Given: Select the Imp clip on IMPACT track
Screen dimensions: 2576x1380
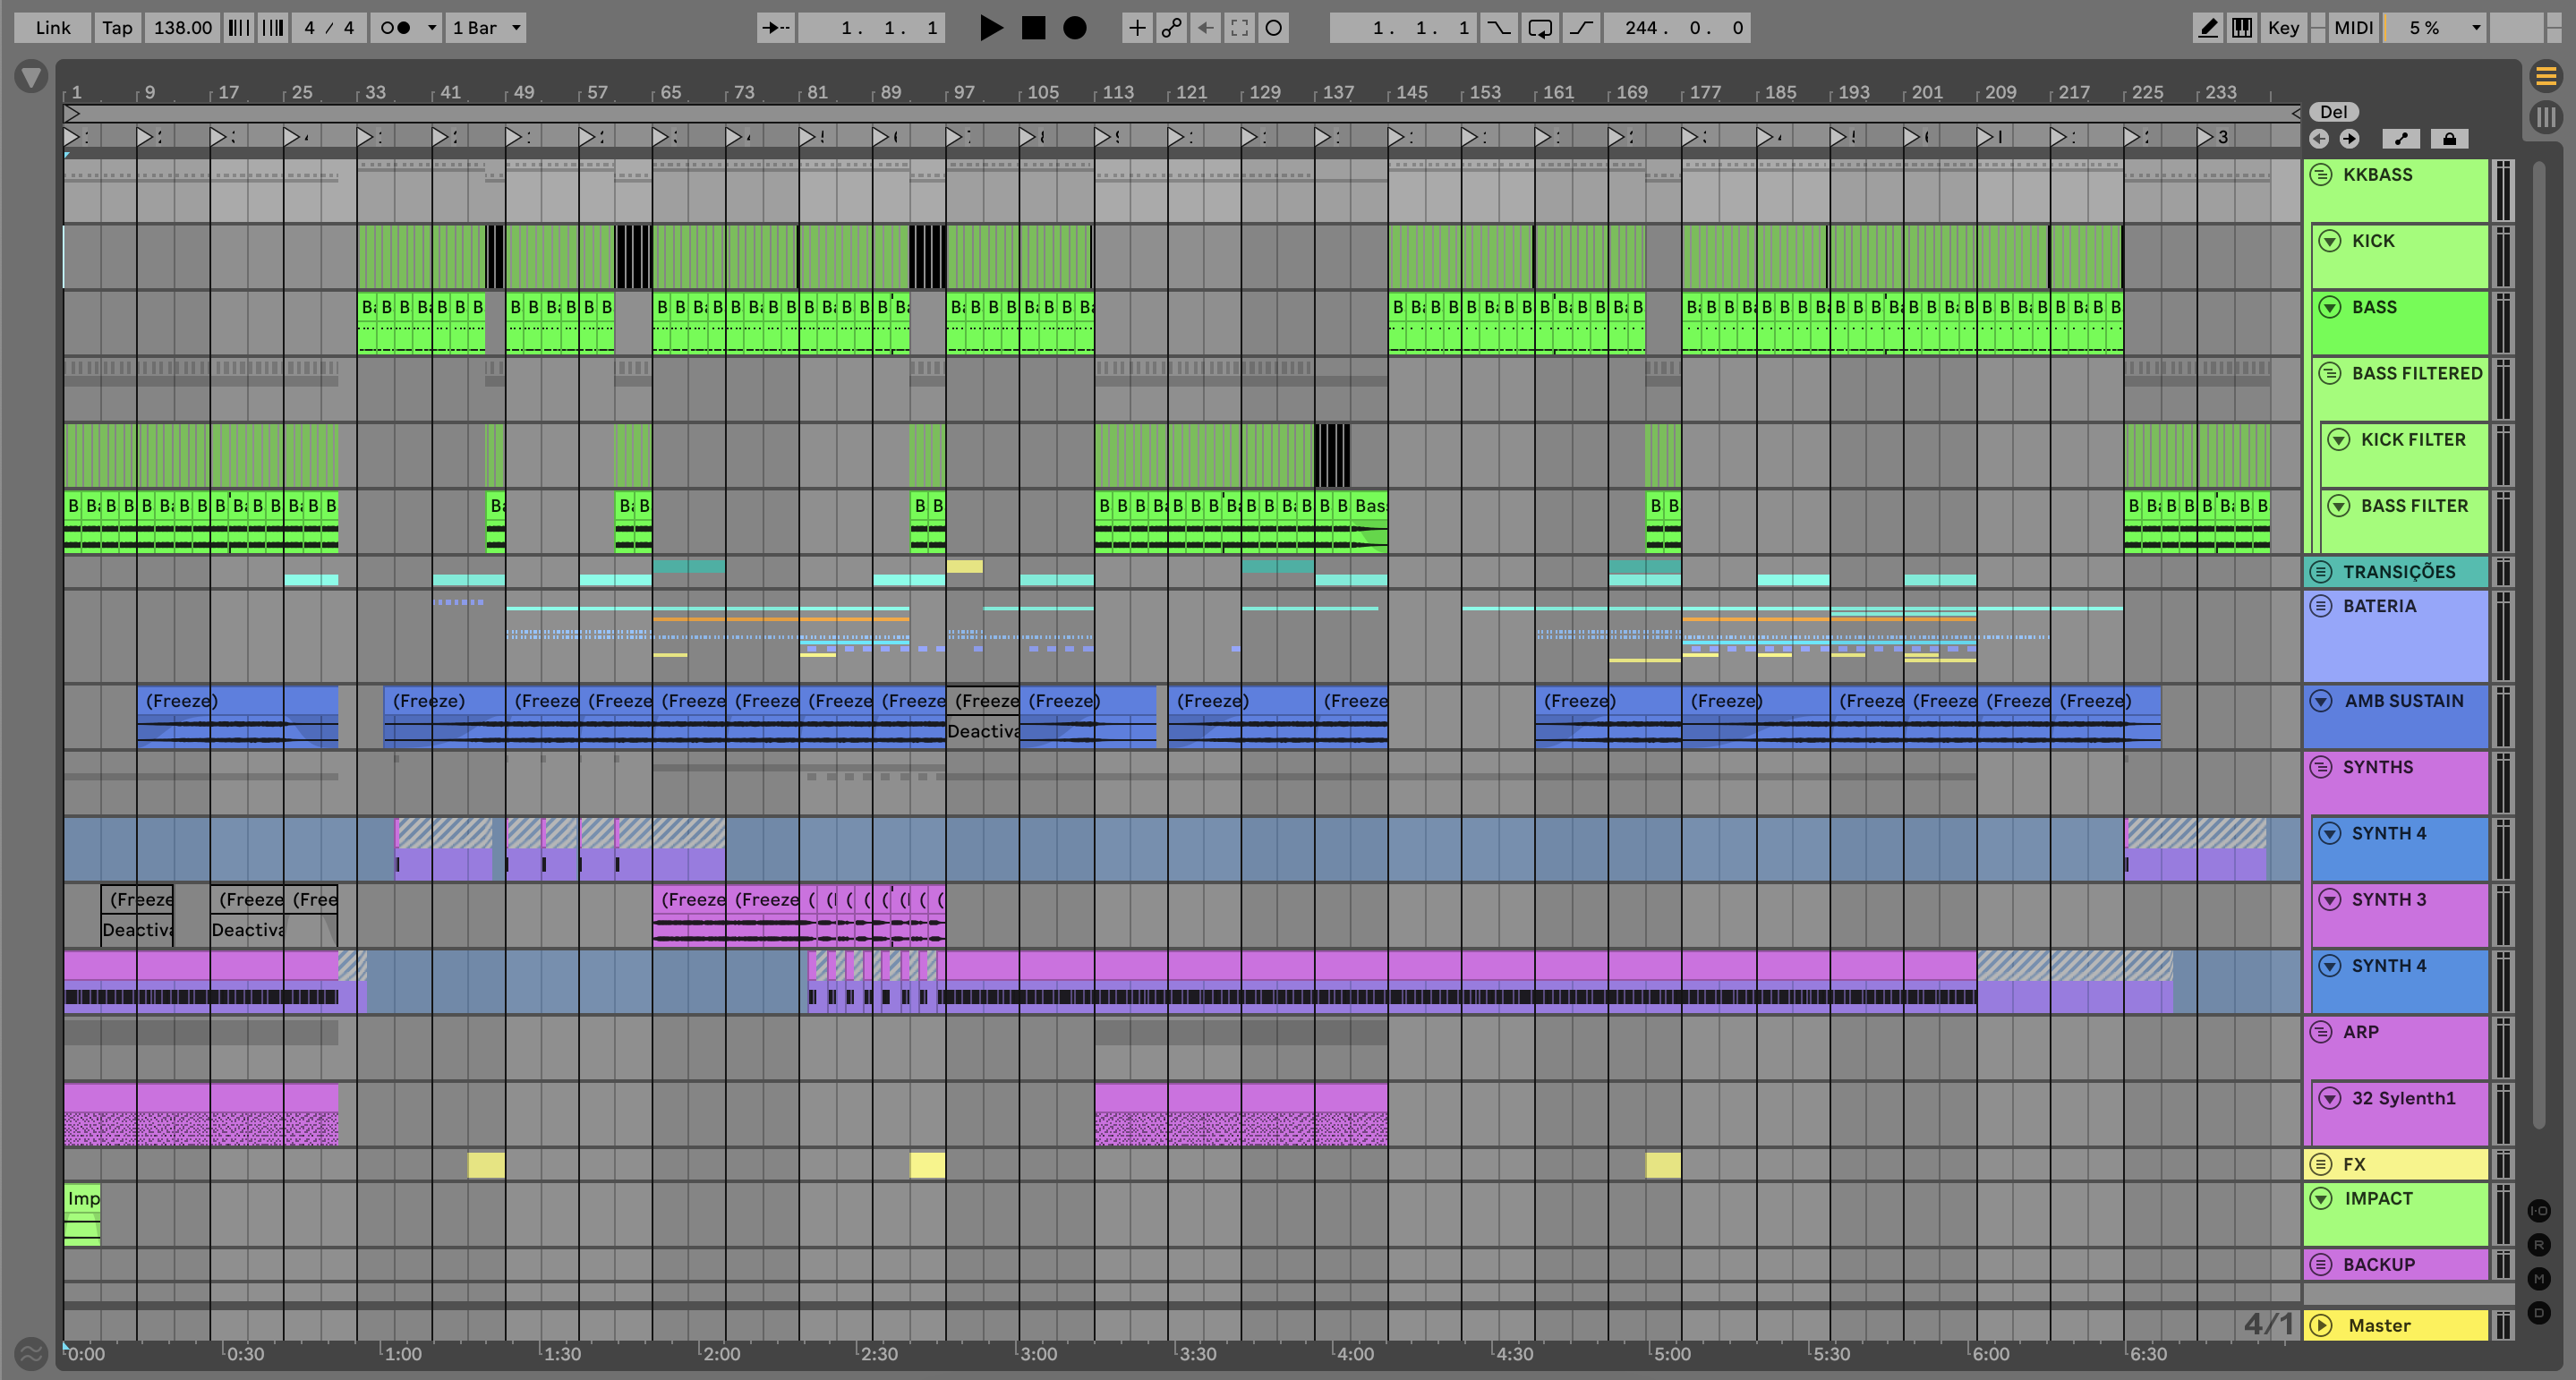Looking at the screenshot, I should (x=82, y=1214).
